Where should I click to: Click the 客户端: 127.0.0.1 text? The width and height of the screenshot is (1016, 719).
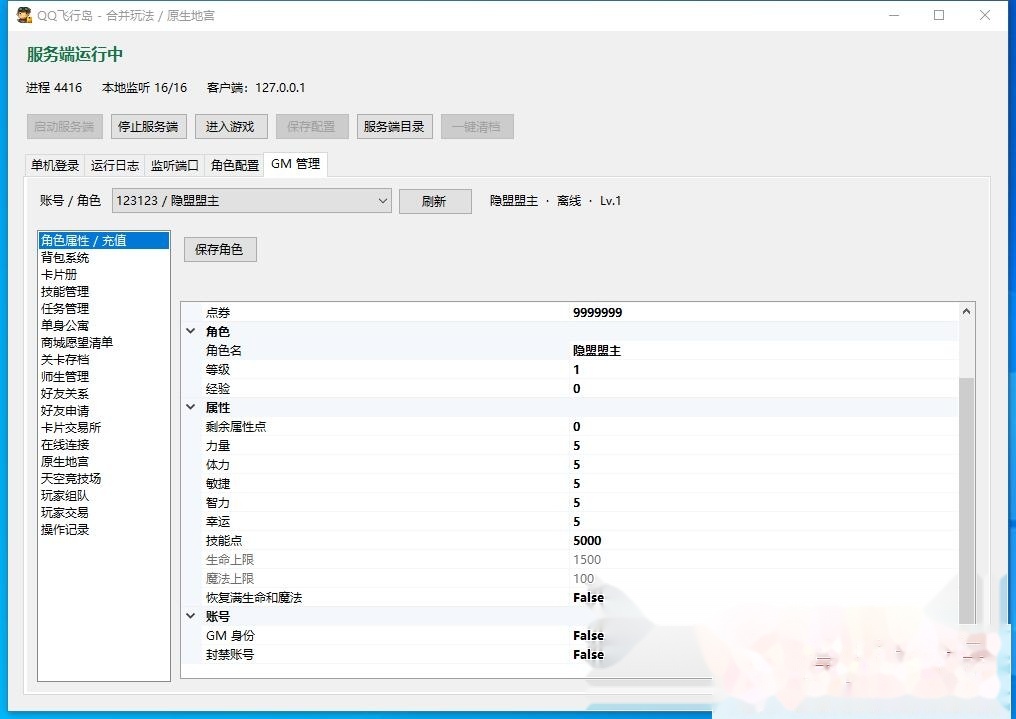[256, 87]
